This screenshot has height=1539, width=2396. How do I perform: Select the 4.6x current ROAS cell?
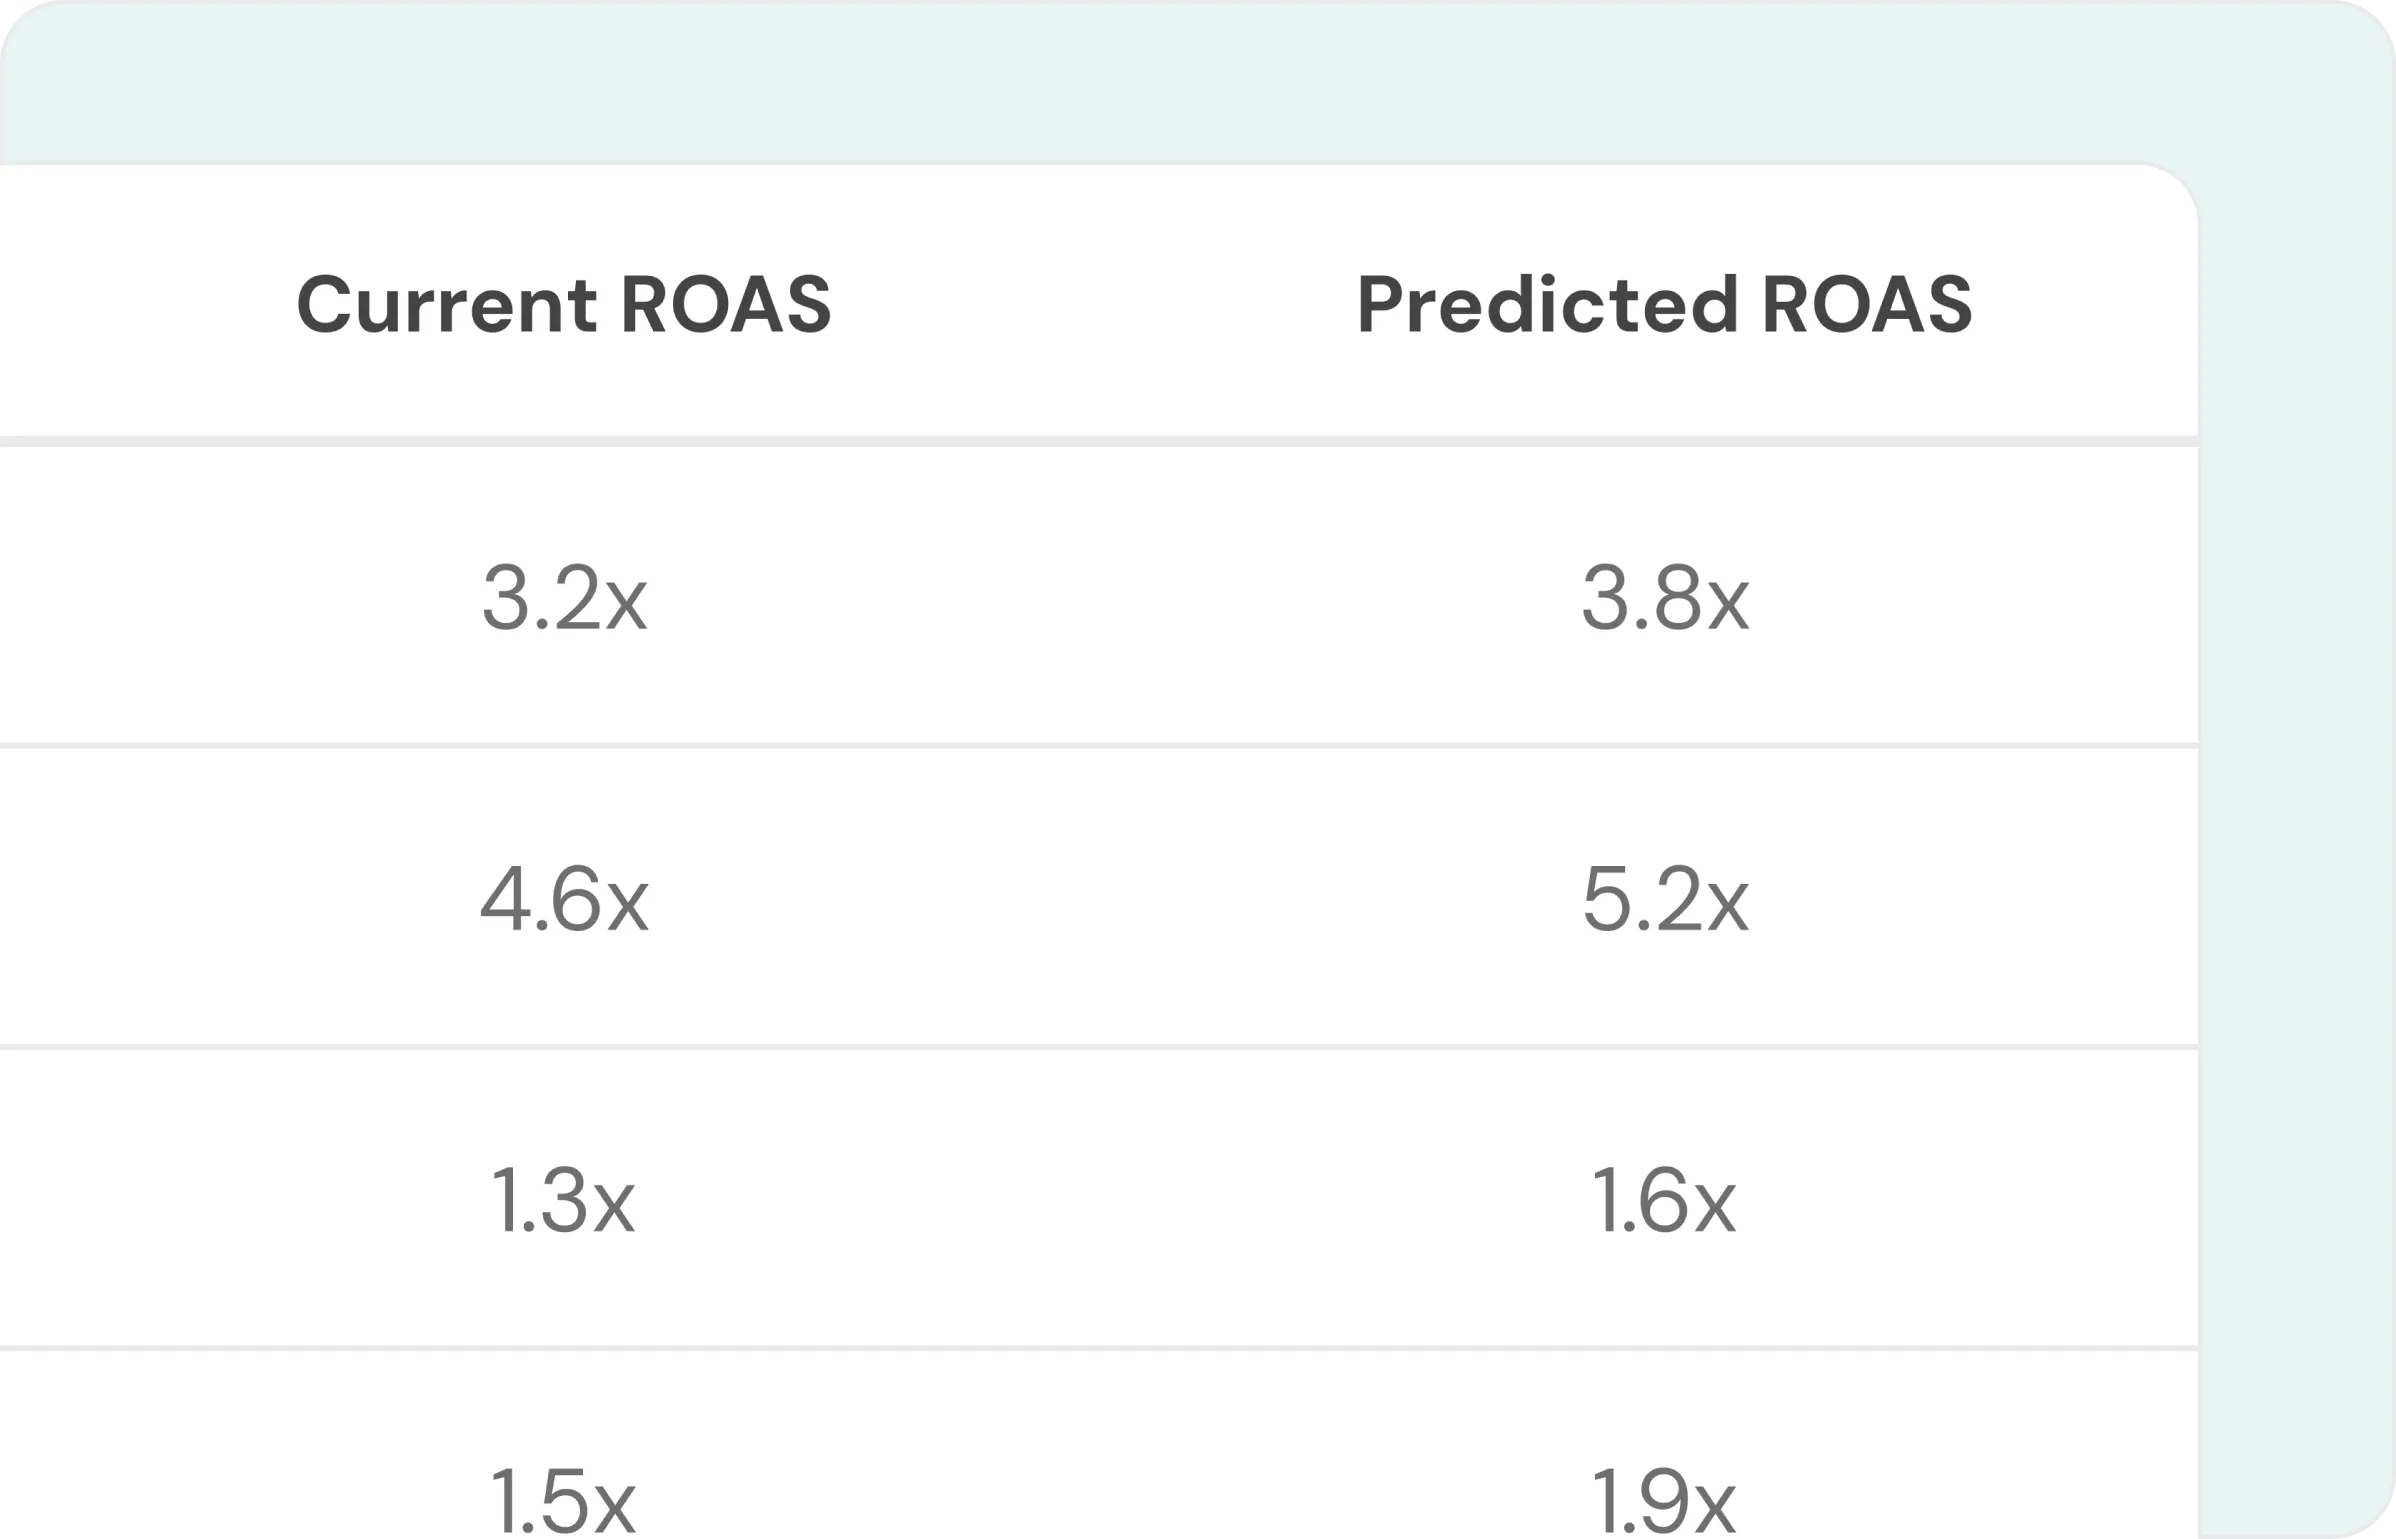click(565, 898)
